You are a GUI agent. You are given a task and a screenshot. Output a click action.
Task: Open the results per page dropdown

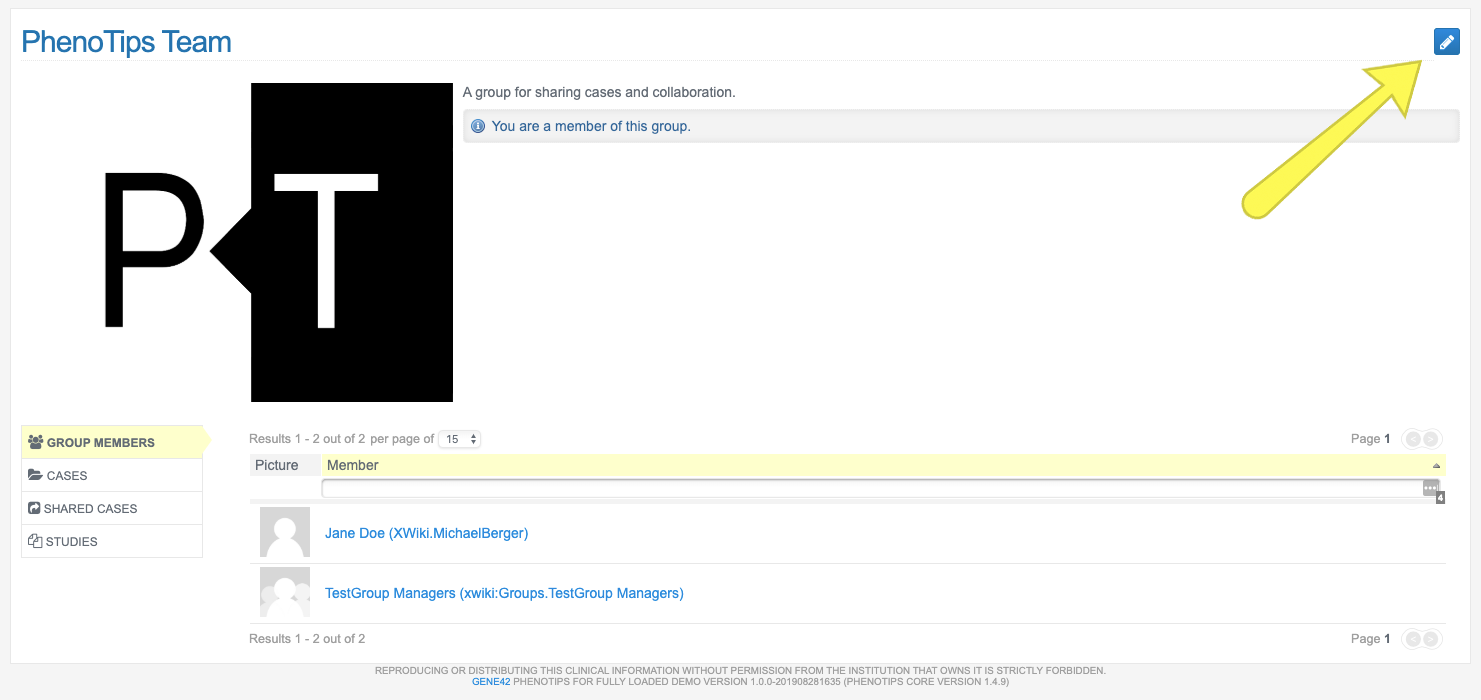coord(460,439)
